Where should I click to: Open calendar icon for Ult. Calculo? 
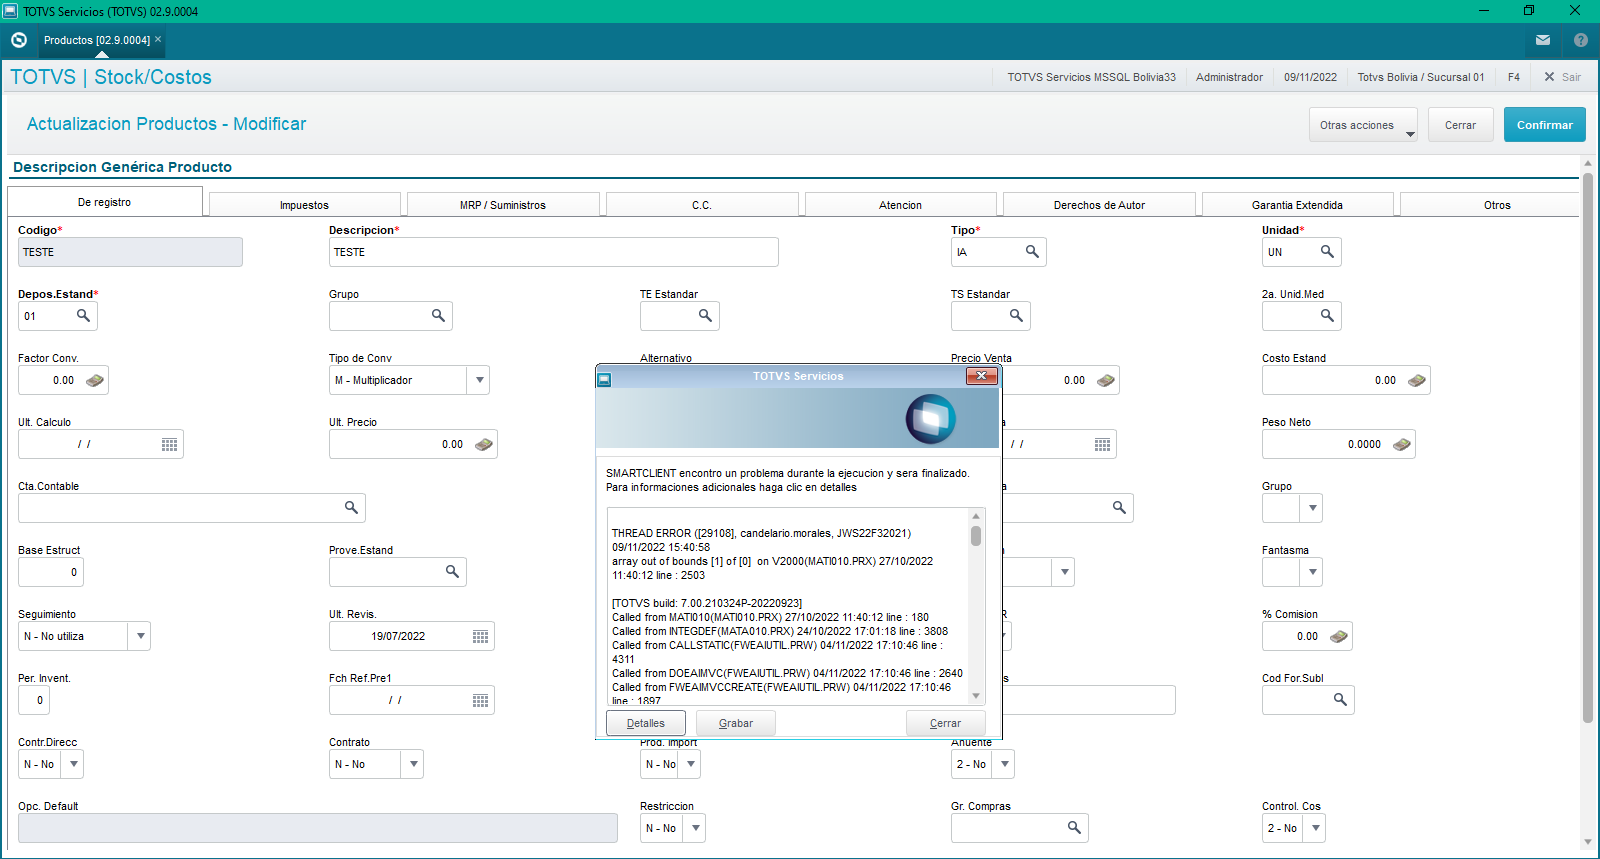coord(170,444)
